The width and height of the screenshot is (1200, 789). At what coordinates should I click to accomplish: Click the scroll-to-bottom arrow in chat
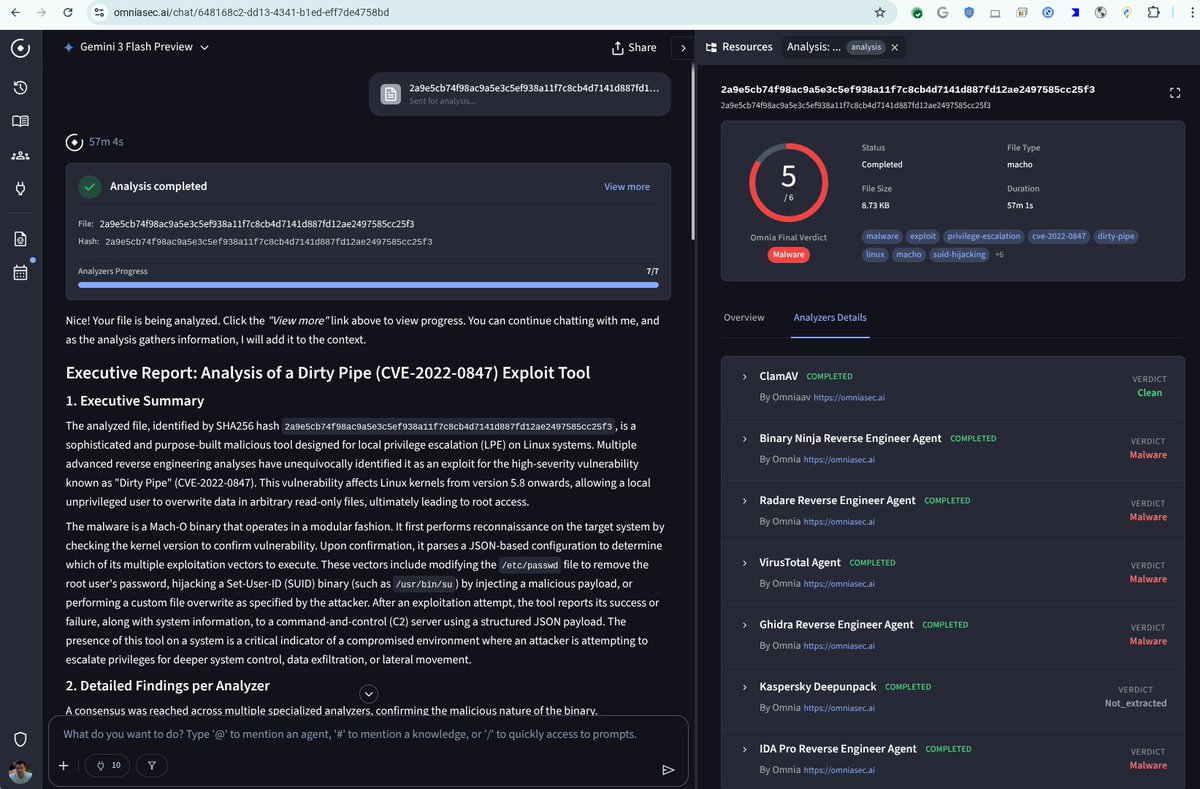point(368,693)
